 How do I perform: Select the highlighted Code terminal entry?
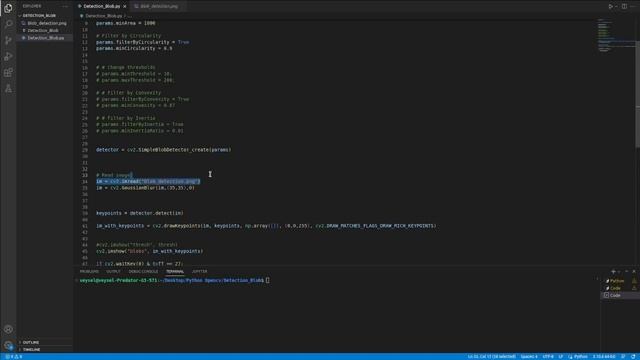[x=620, y=296]
